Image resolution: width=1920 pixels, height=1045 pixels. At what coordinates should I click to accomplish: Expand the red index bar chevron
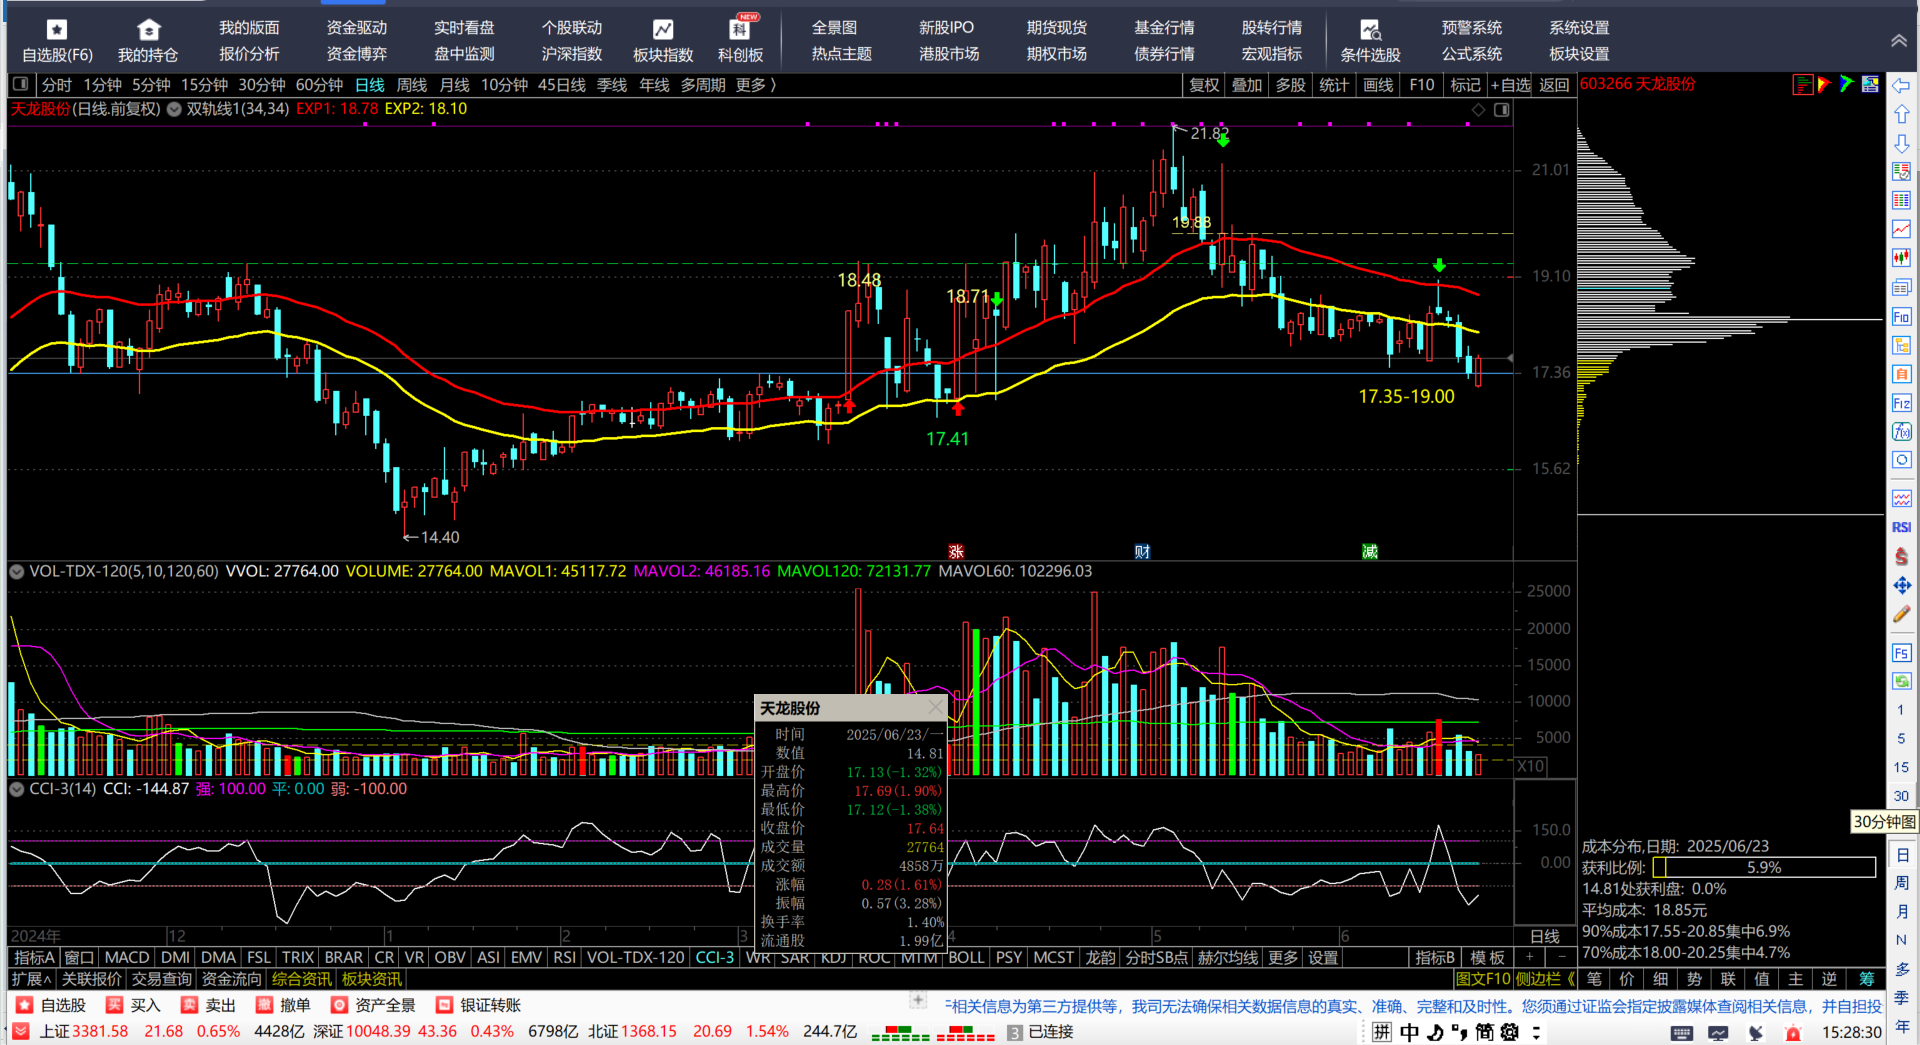click(20, 1031)
